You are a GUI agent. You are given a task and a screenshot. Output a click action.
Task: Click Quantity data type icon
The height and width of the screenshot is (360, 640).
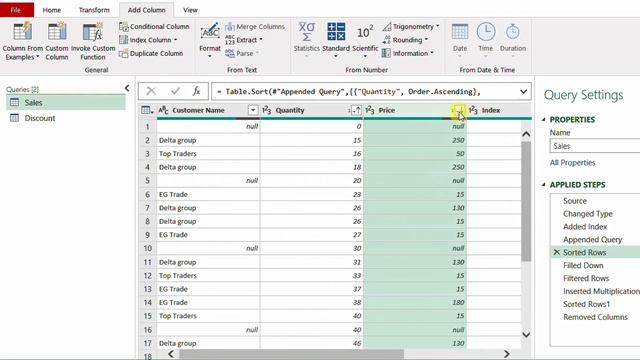tap(267, 110)
